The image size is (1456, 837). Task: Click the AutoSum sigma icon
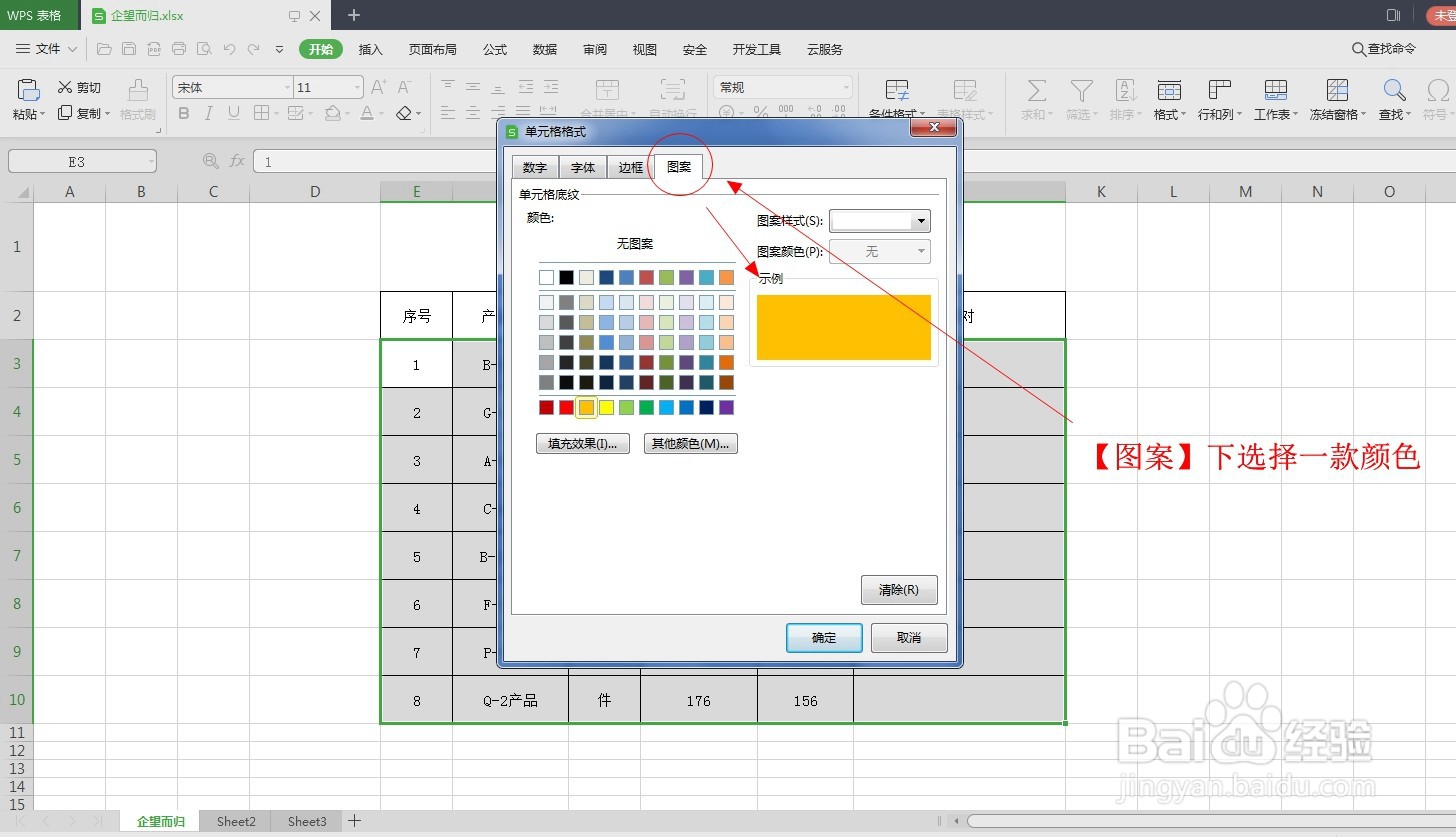1037,91
